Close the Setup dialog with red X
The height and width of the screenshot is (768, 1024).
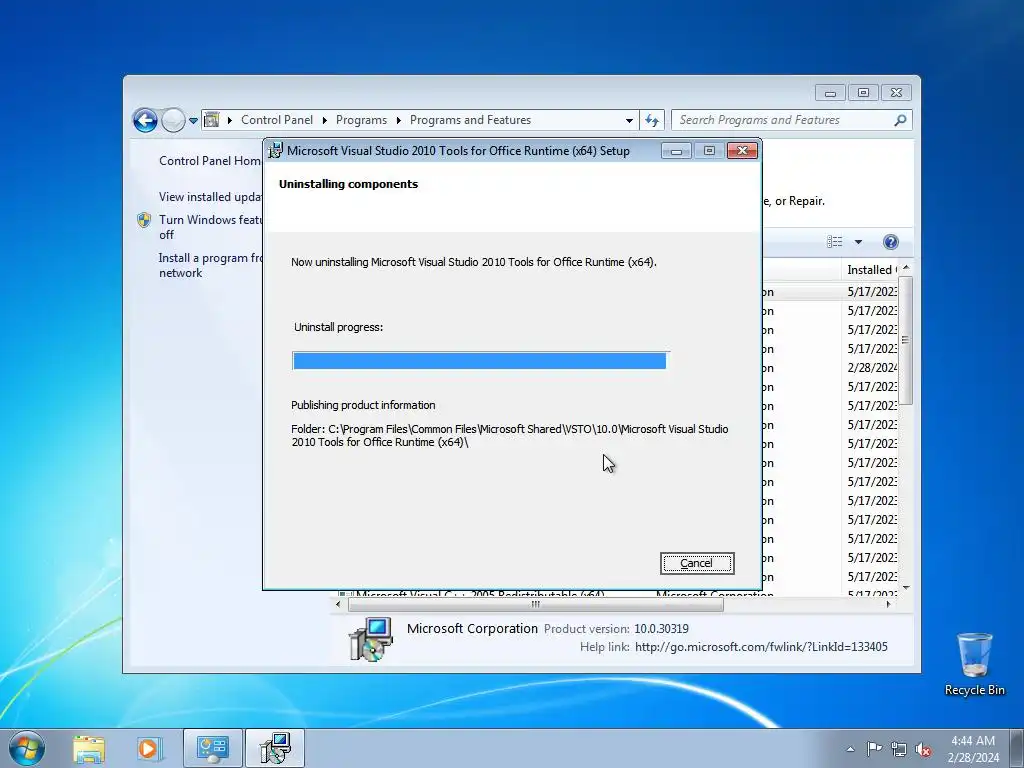pos(742,151)
